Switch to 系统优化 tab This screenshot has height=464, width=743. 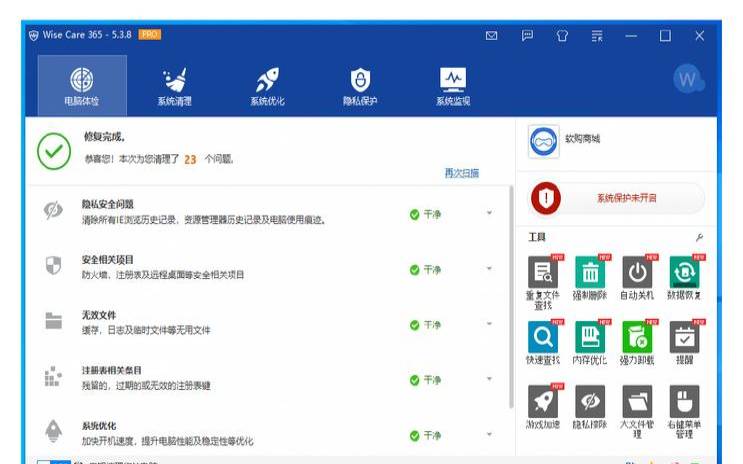(267, 85)
